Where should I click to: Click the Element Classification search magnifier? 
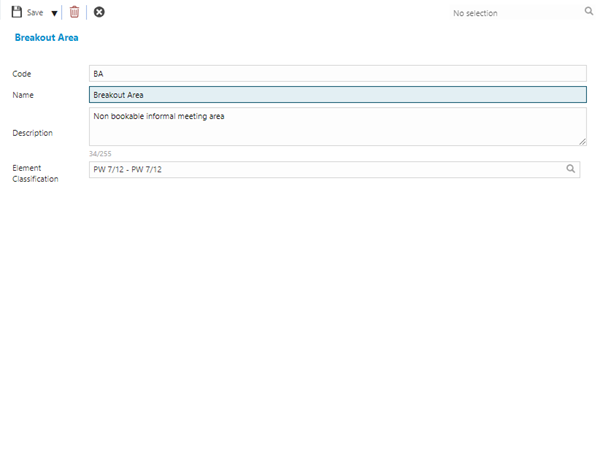tap(571, 170)
